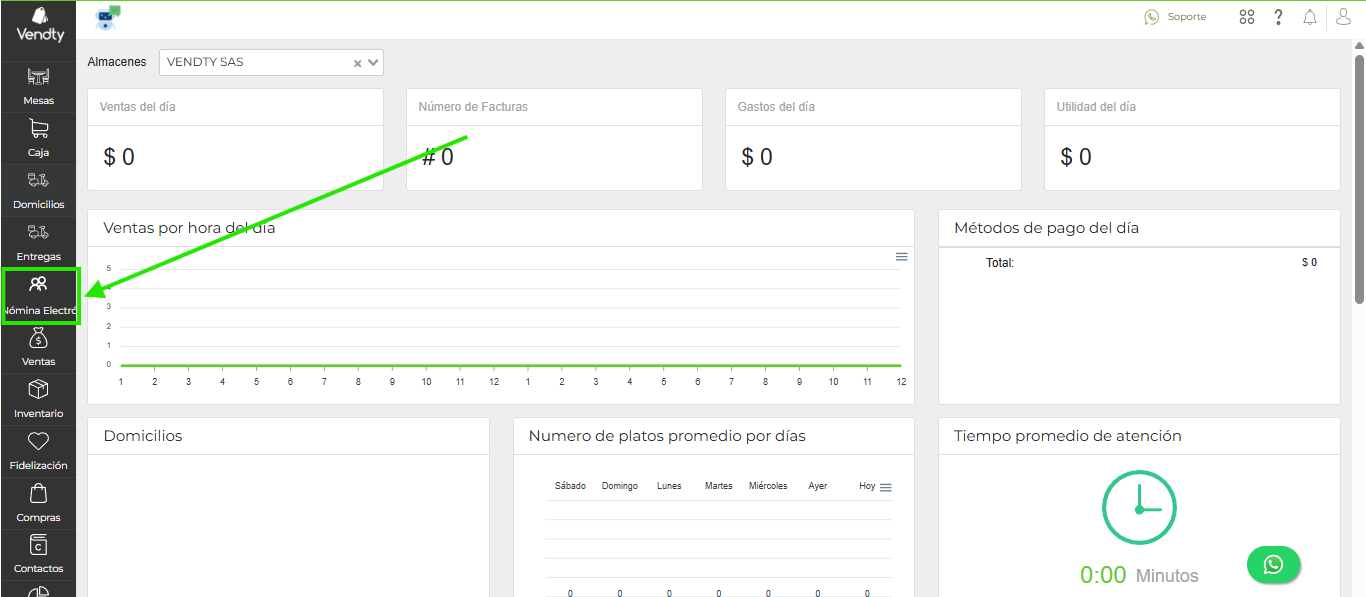The height and width of the screenshot is (597, 1366).
Task: Click the Métodos de pago del día heading
Action: [x=1046, y=228]
